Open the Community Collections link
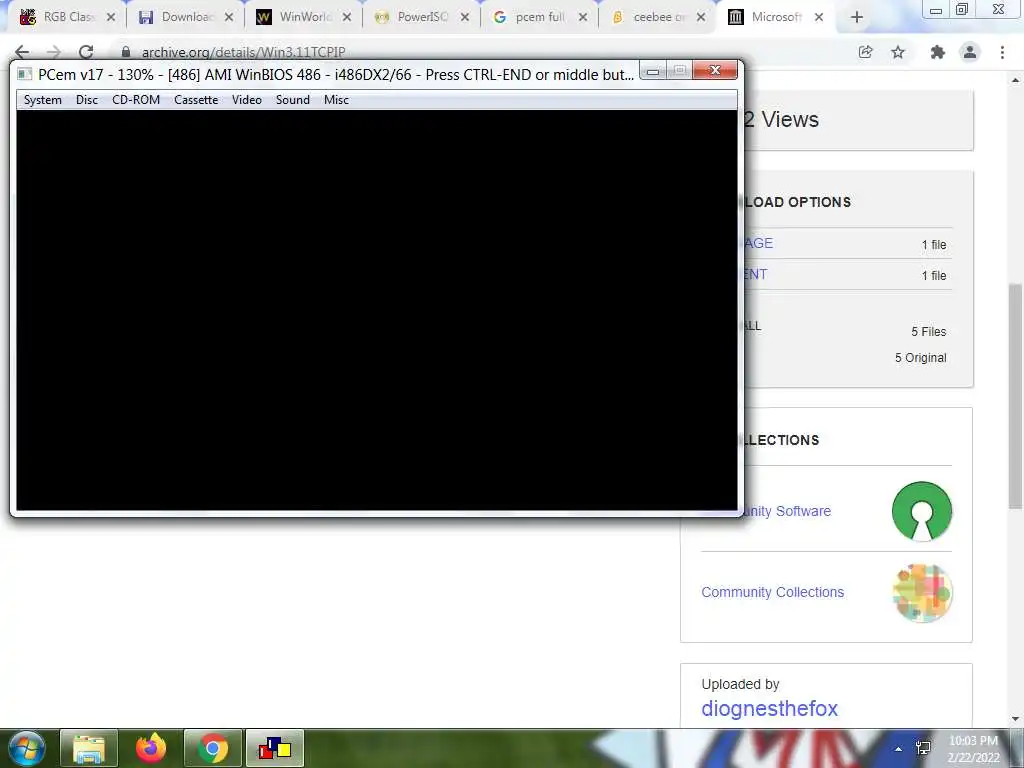This screenshot has width=1024, height=768. pos(773,592)
